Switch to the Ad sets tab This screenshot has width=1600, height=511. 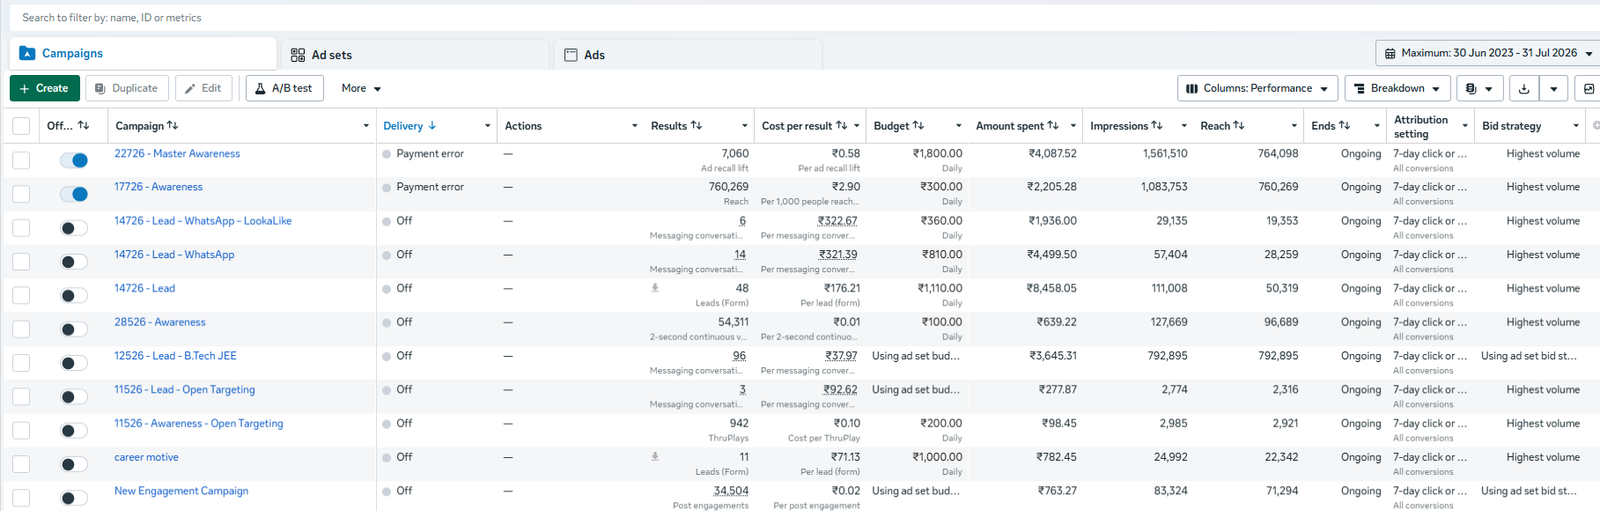click(415, 55)
